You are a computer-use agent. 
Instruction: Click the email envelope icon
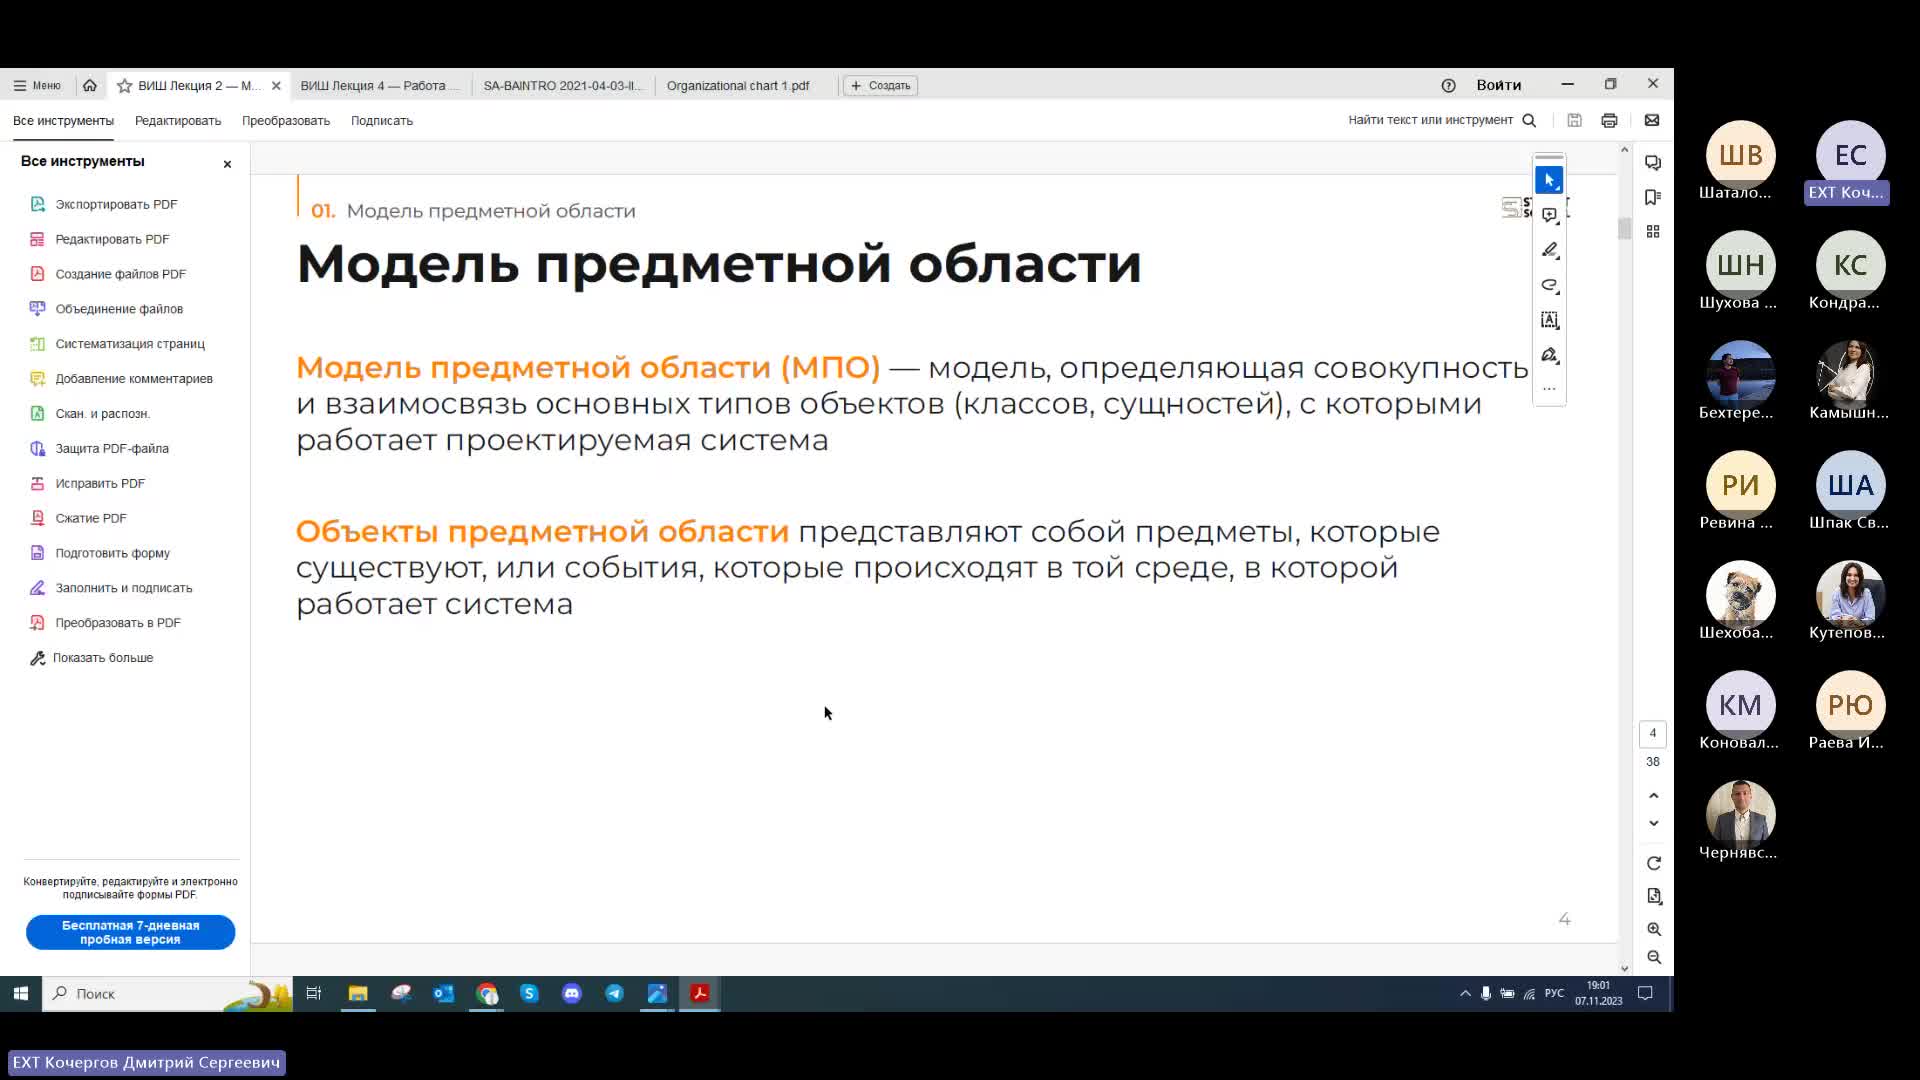tap(1652, 121)
